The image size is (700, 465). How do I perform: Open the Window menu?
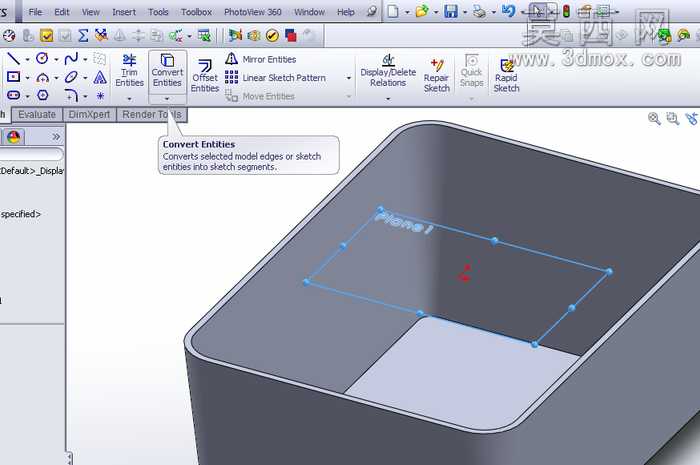[x=309, y=12]
